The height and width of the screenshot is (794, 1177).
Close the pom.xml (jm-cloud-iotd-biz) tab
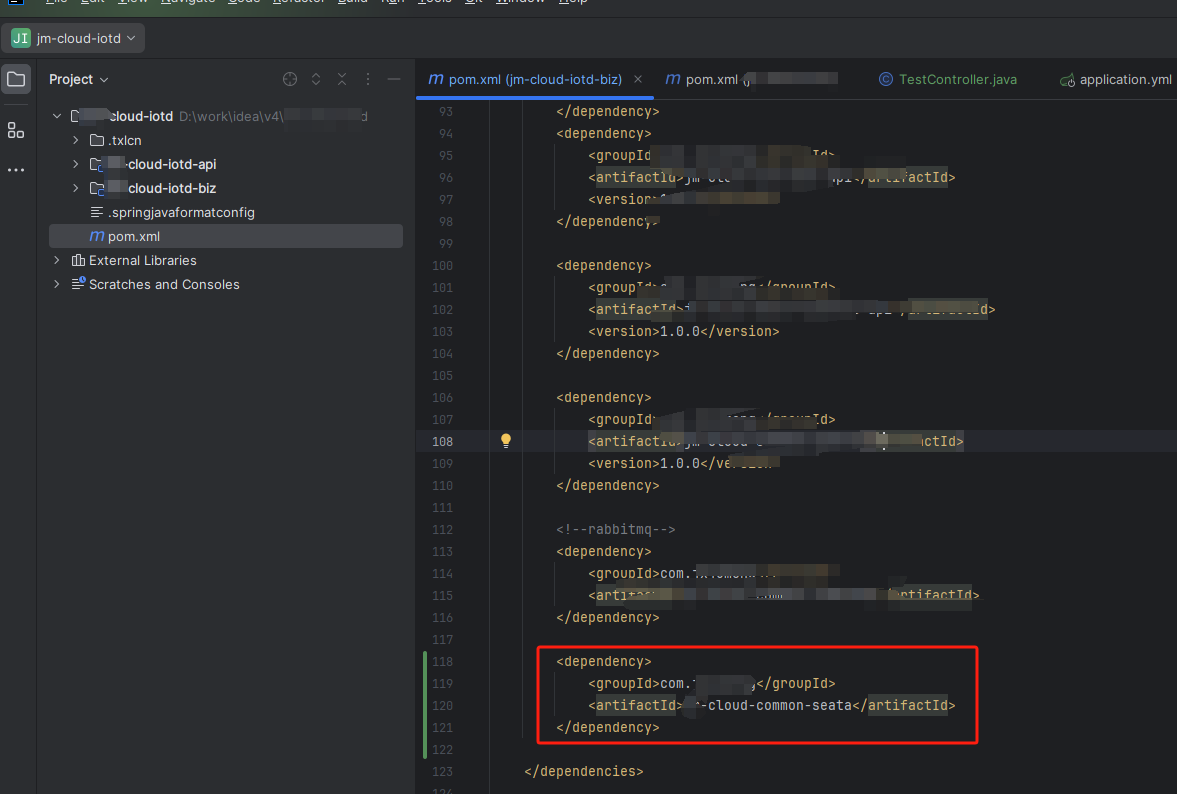pyautogui.click(x=638, y=79)
